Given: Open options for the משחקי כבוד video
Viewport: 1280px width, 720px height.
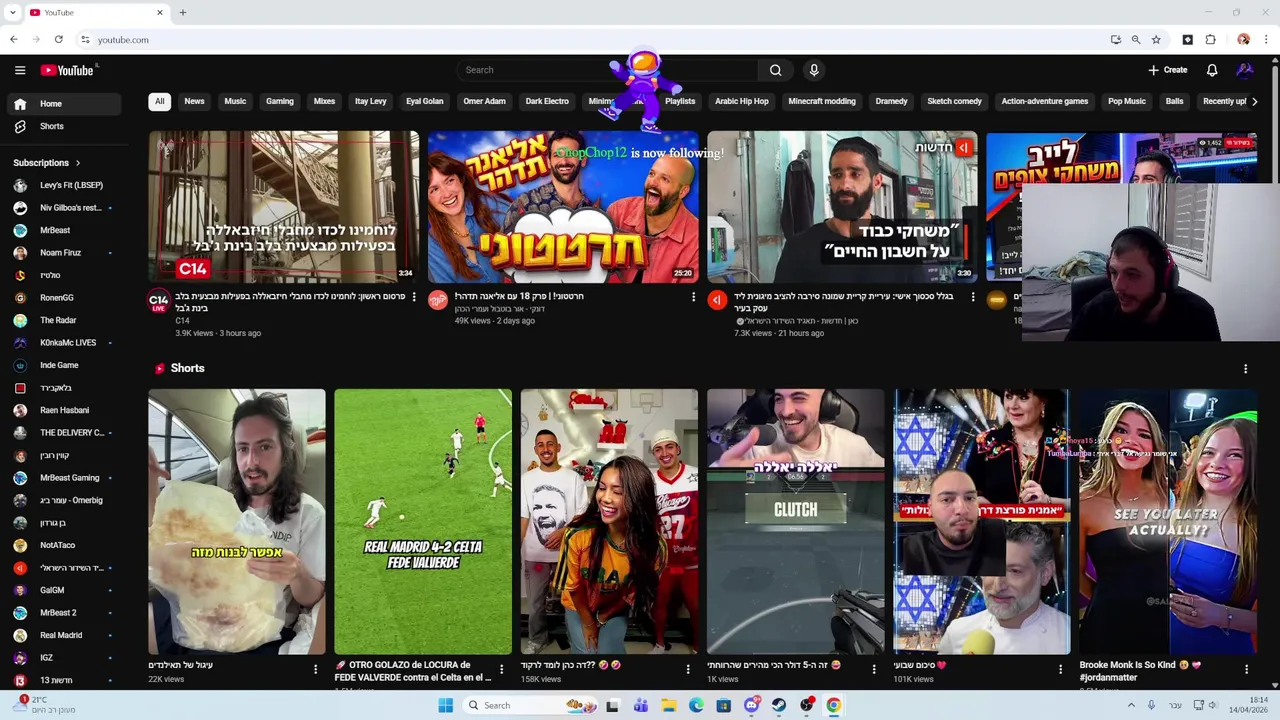Looking at the screenshot, I should pos(972,297).
